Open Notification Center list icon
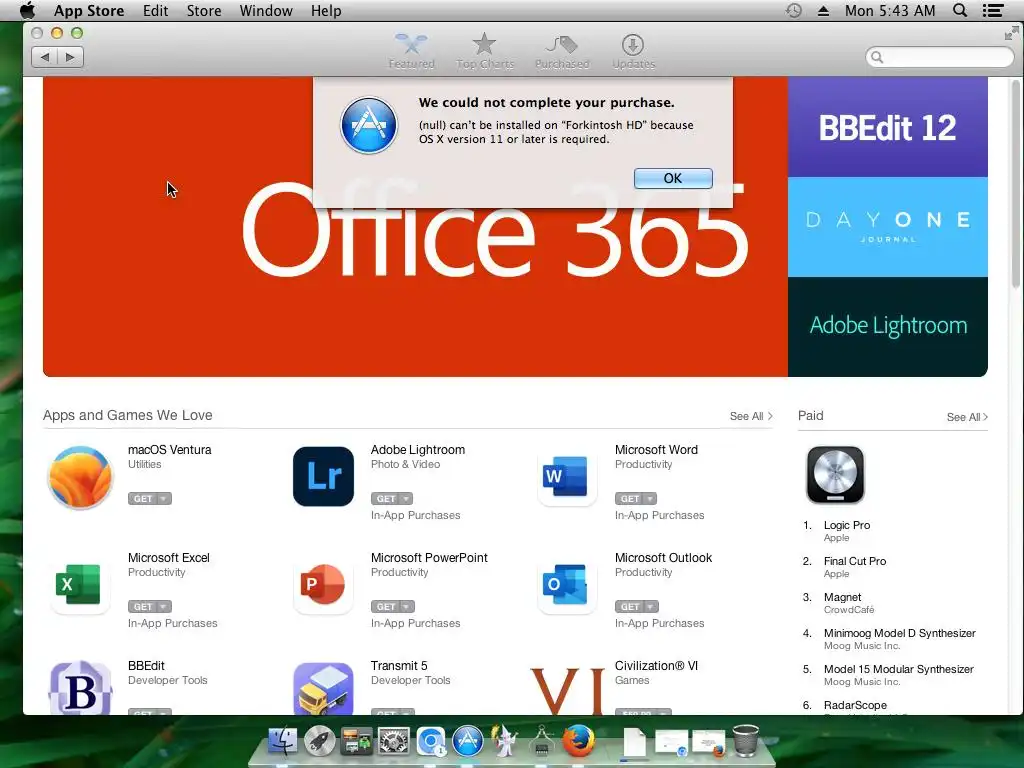1024x768 pixels. [x=993, y=10]
